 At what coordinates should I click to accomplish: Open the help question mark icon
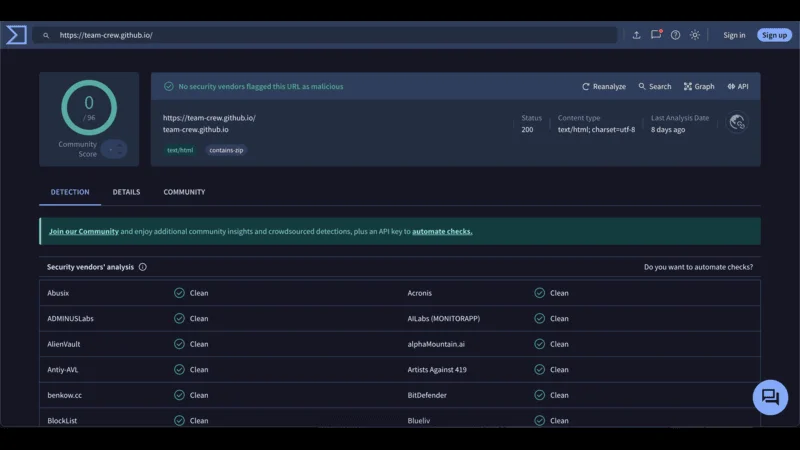click(x=675, y=35)
